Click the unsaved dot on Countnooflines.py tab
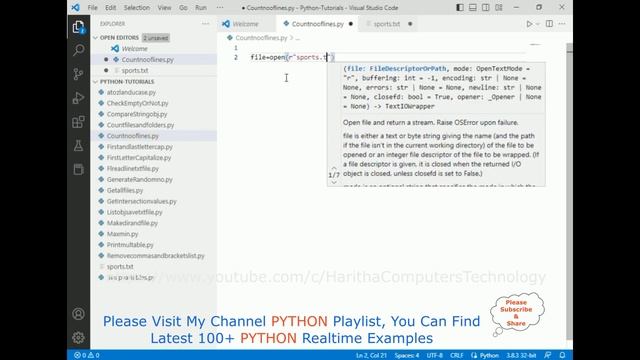640x360 pixels. [x=351, y=24]
